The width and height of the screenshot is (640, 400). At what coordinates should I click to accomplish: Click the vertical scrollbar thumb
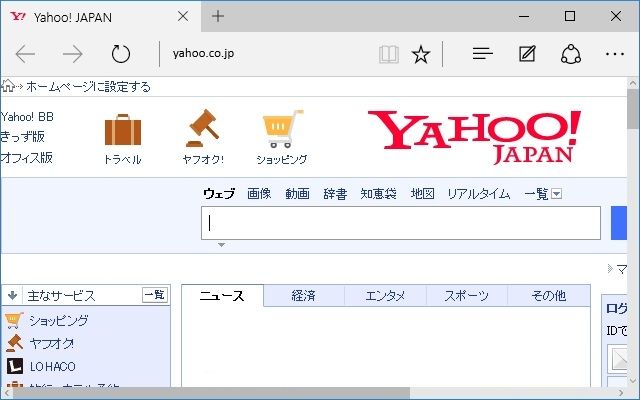click(633, 109)
